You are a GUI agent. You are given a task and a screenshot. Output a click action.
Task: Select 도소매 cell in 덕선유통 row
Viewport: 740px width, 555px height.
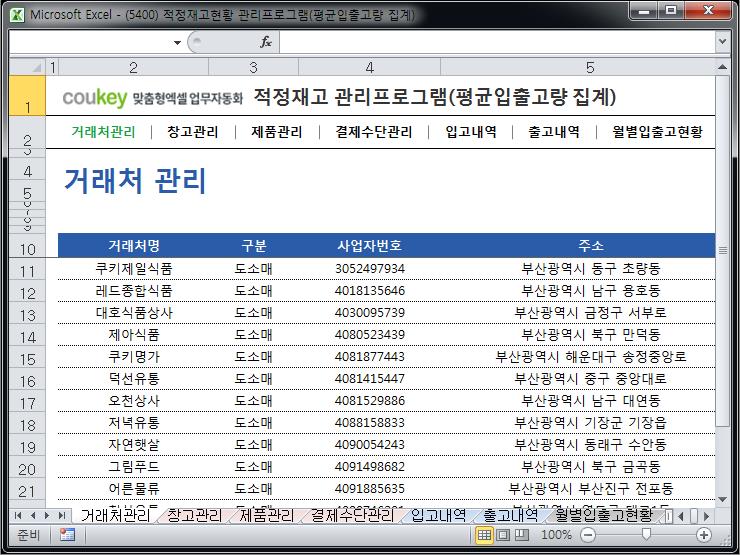253,378
